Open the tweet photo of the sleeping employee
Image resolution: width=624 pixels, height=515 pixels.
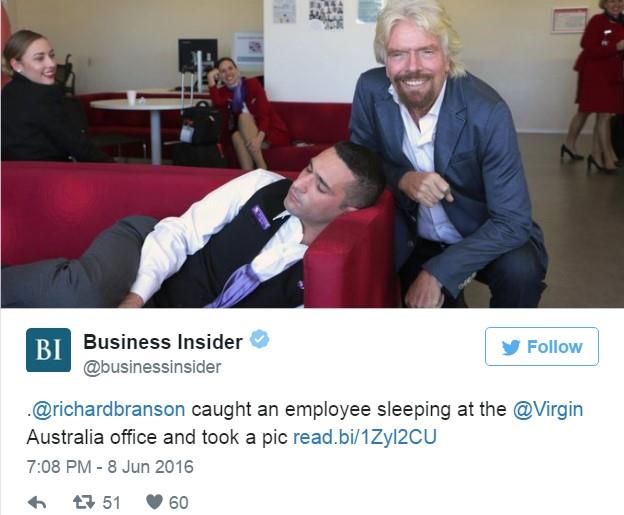(x=312, y=154)
